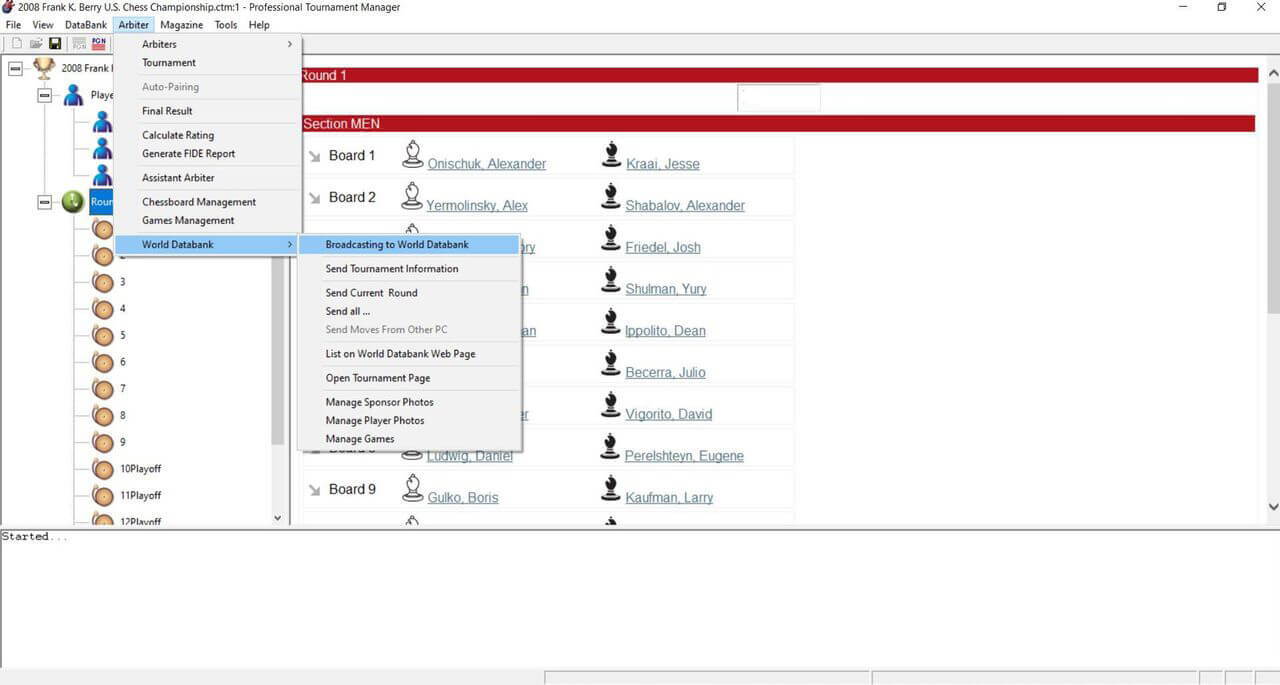The width and height of the screenshot is (1280, 685).
Task: Select Calculate Rating menu entry
Action: point(207,135)
